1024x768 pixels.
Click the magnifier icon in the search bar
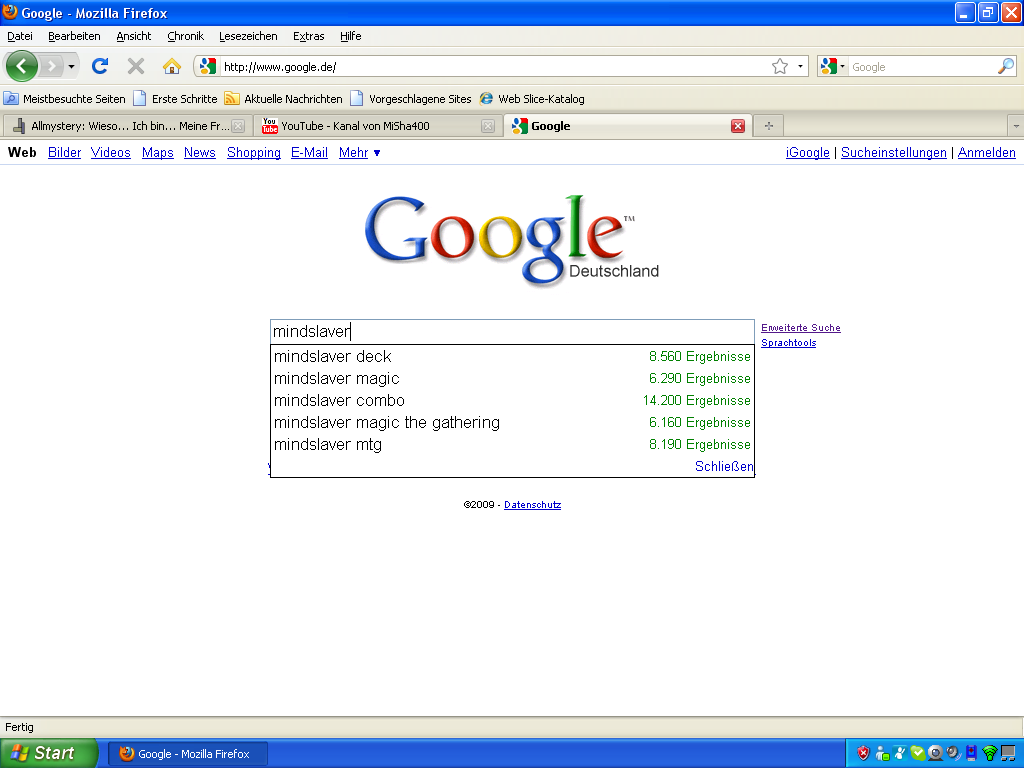[1006, 66]
